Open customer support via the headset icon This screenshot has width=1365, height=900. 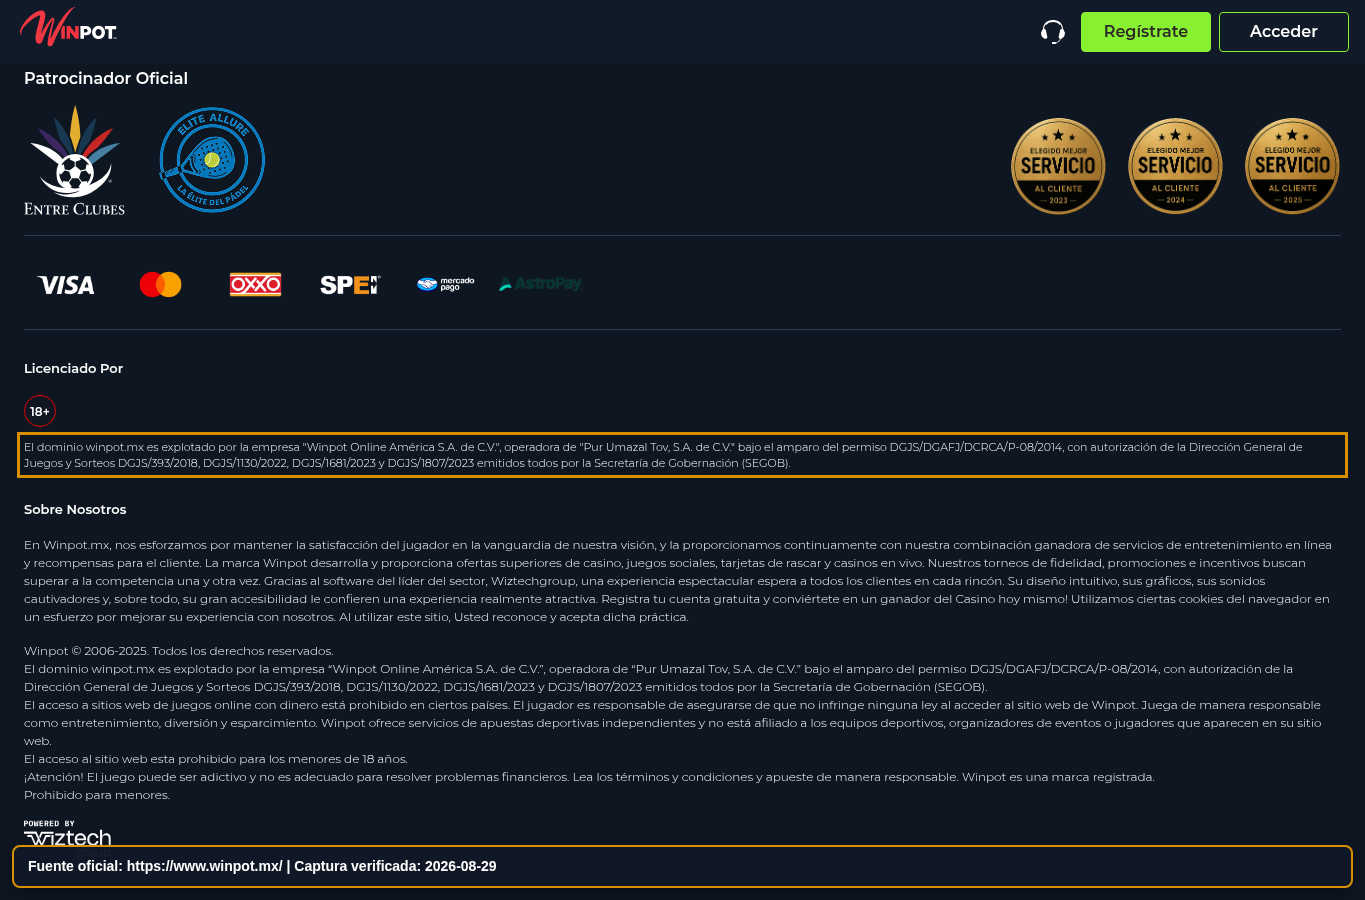(x=1053, y=32)
